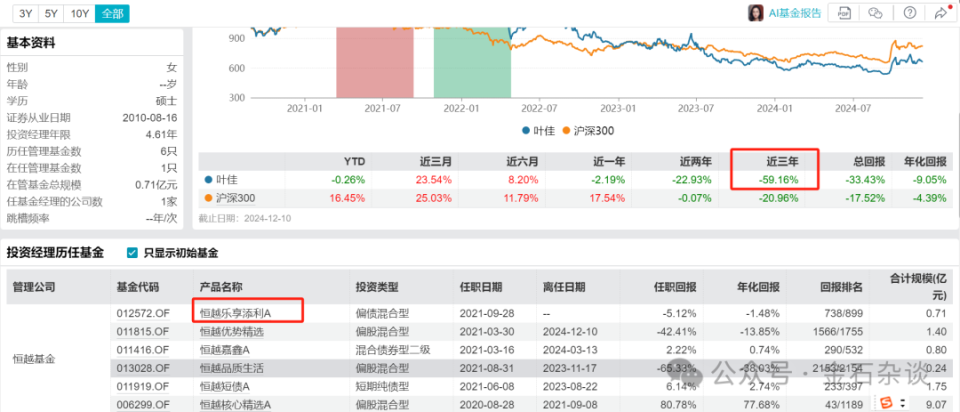Screen dimensions: 960x412
Task: Sort by 年化回报 table column header
Action: [758, 287]
